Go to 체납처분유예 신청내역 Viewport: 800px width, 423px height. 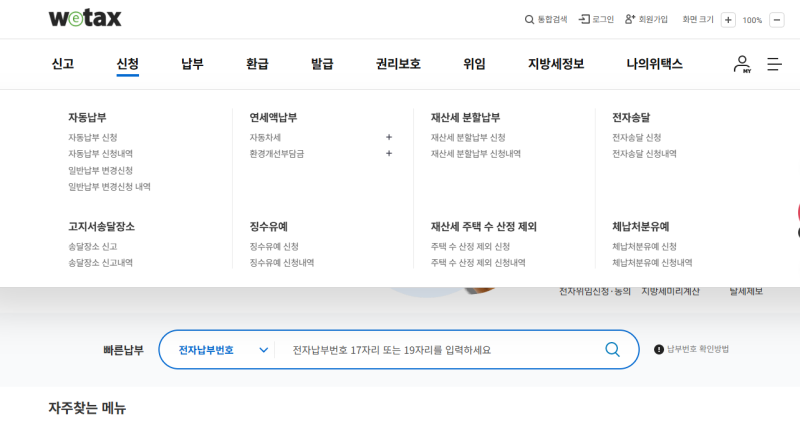[652, 263]
